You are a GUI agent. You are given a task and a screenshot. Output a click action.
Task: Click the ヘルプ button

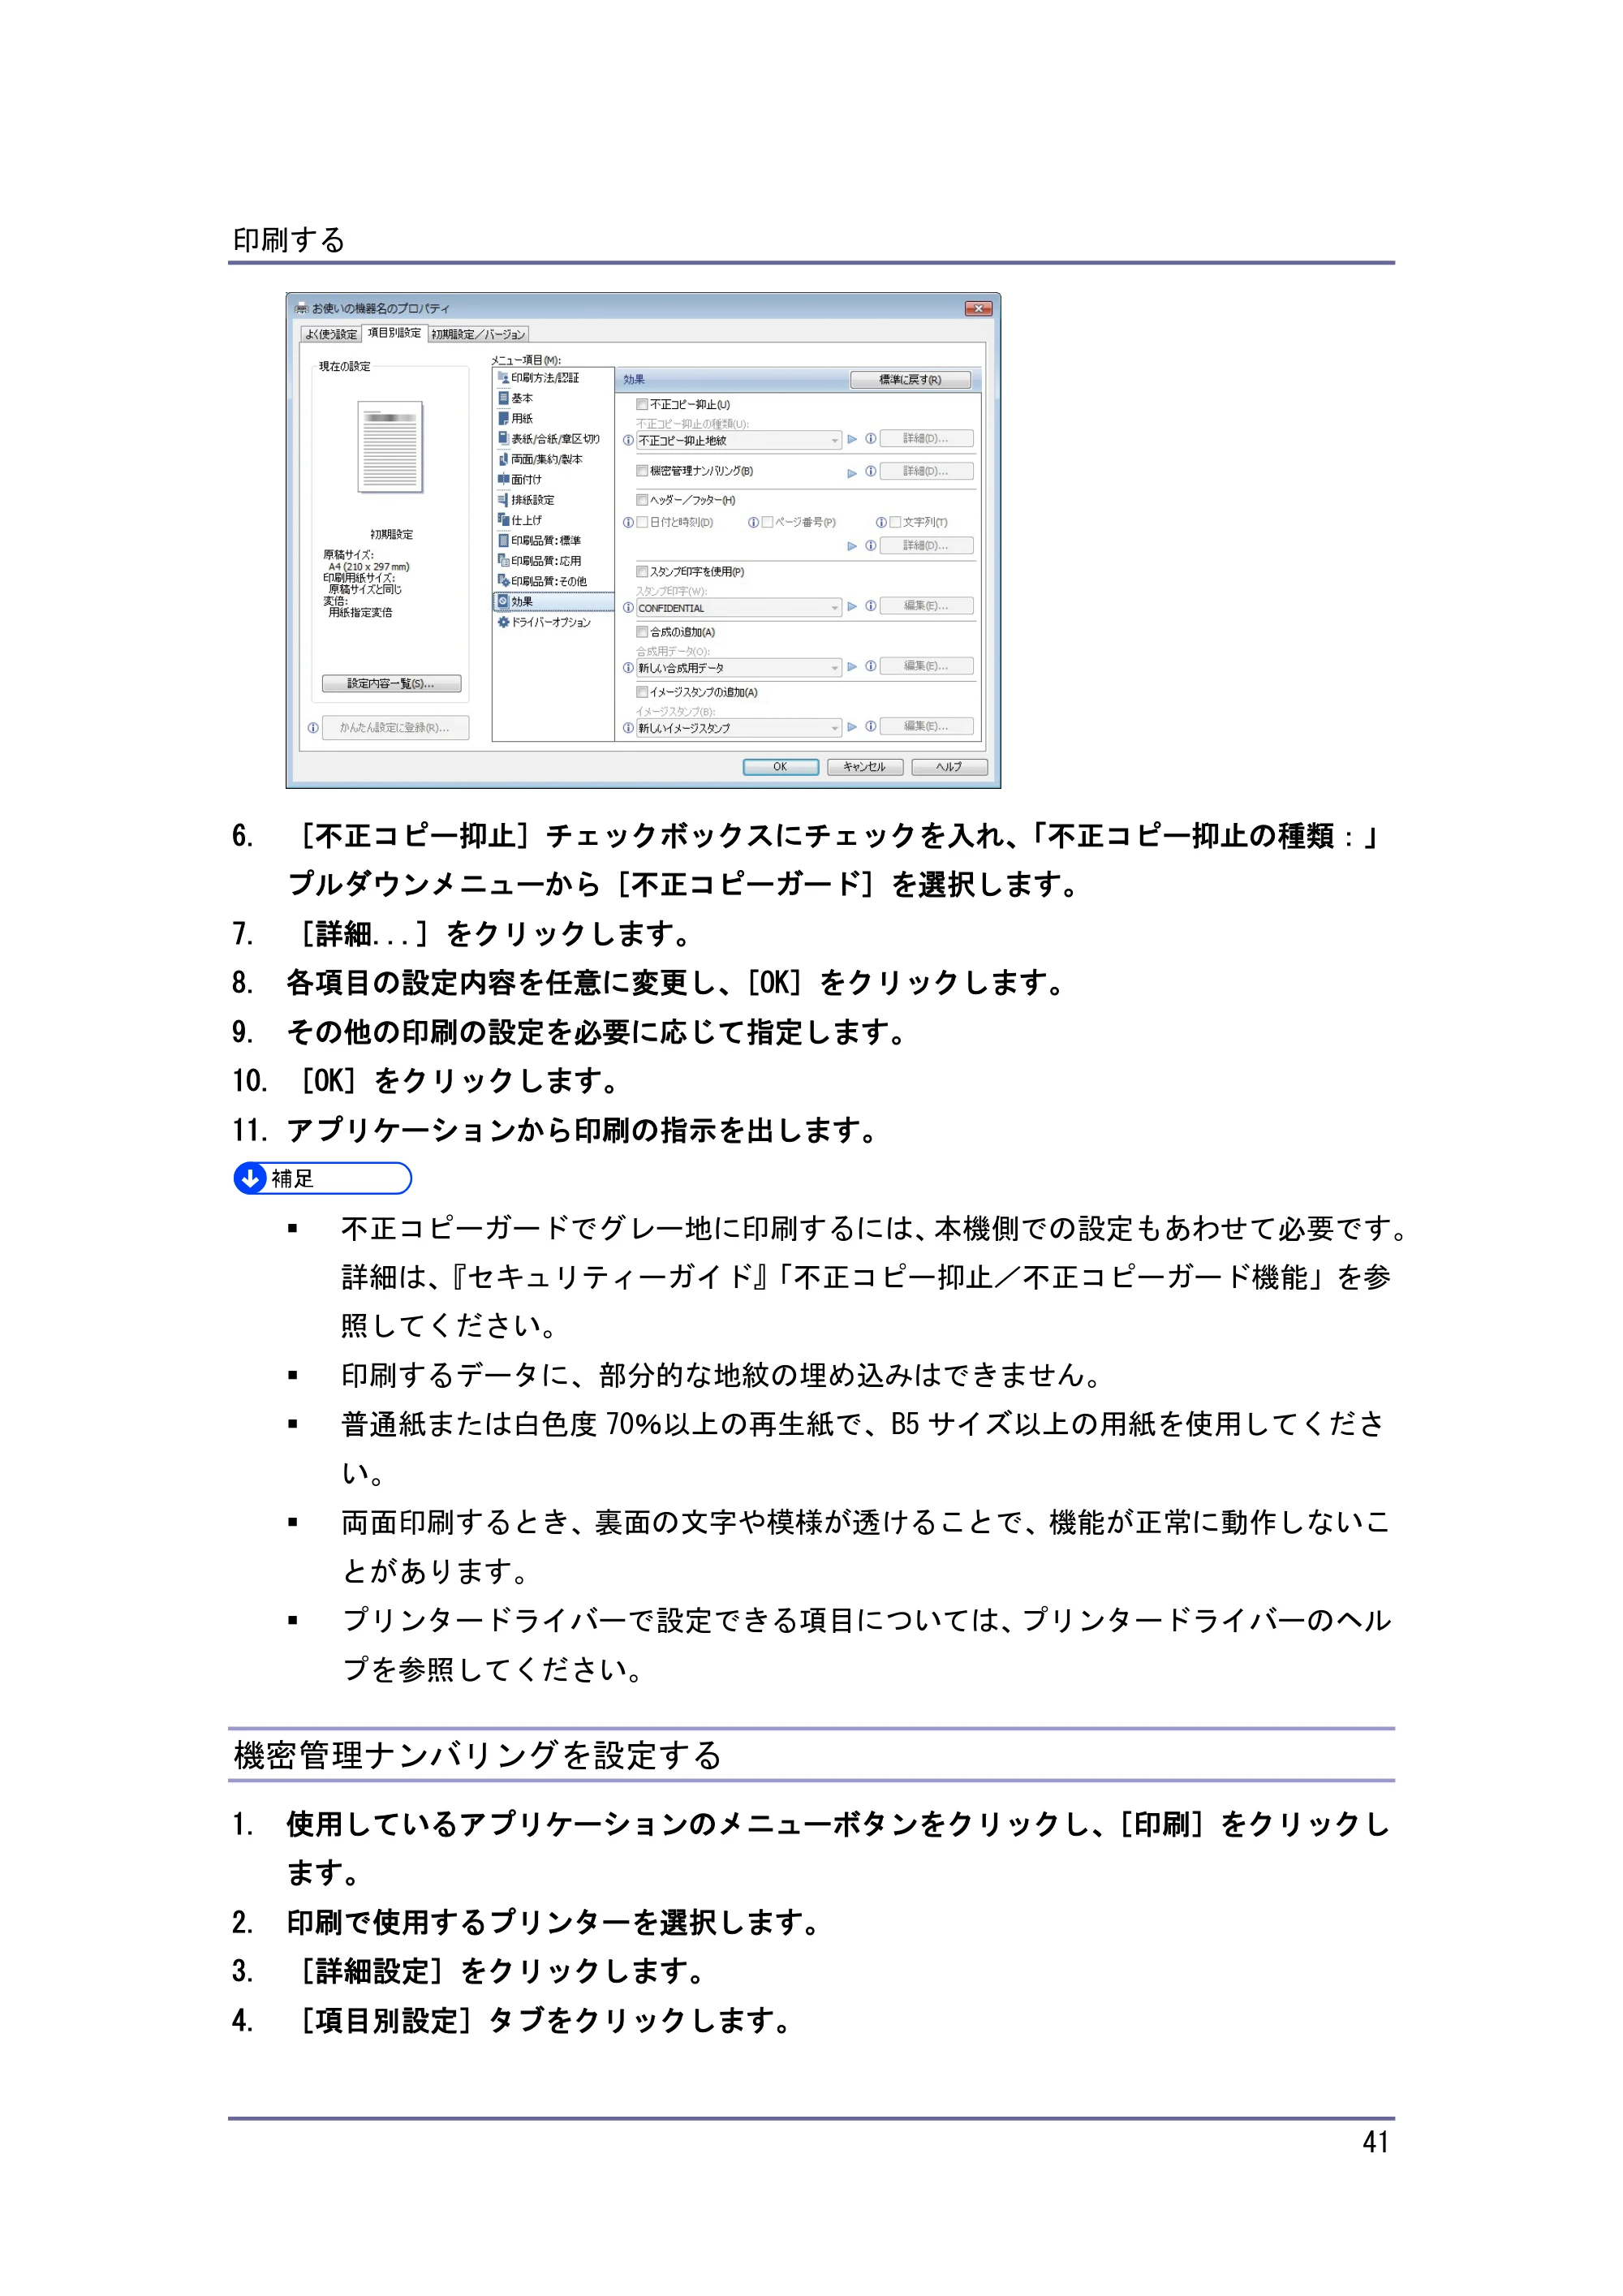click(949, 767)
